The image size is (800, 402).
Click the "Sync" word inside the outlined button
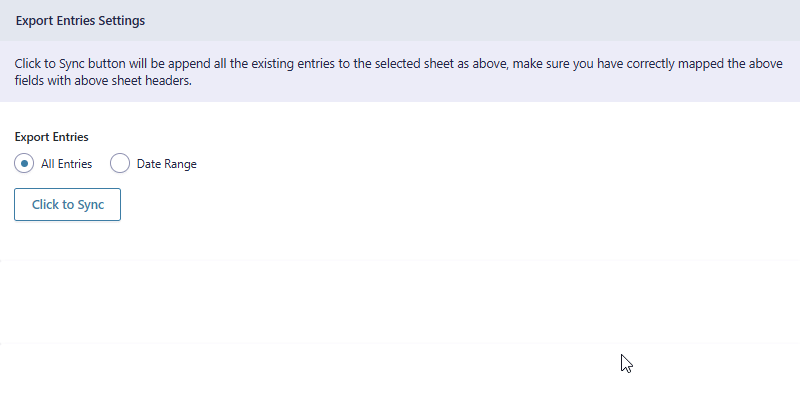pos(90,205)
